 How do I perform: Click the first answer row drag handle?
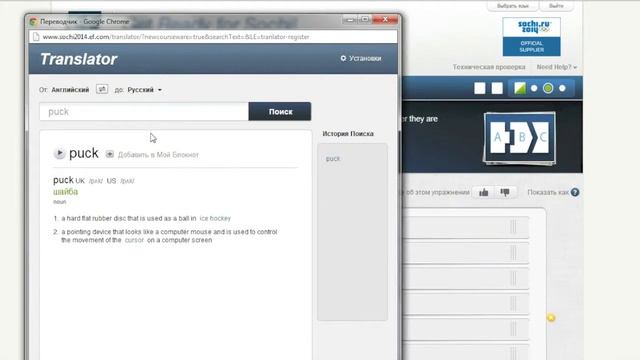pos(513,227)
